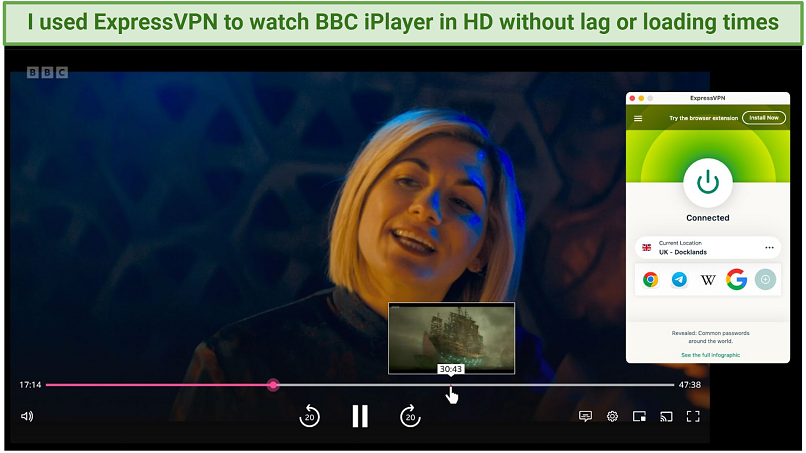Rewind 20 seconds in the player
806x453 pixels.
click(x=309, y=416)
